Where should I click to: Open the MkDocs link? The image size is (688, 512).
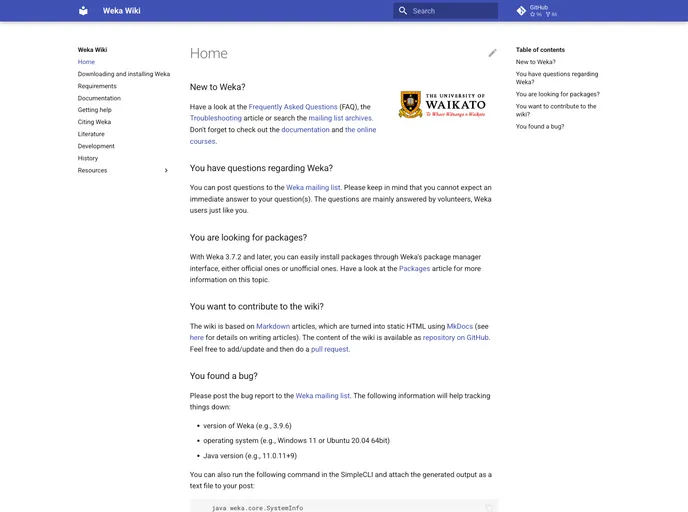coord(459,326)
